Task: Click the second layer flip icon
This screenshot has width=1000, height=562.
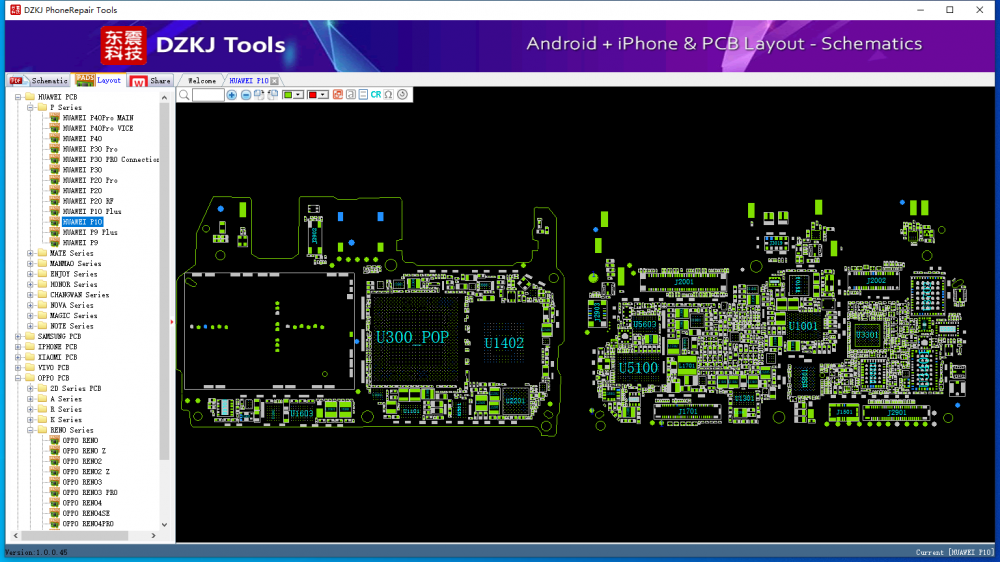Action: click(273, 95)
